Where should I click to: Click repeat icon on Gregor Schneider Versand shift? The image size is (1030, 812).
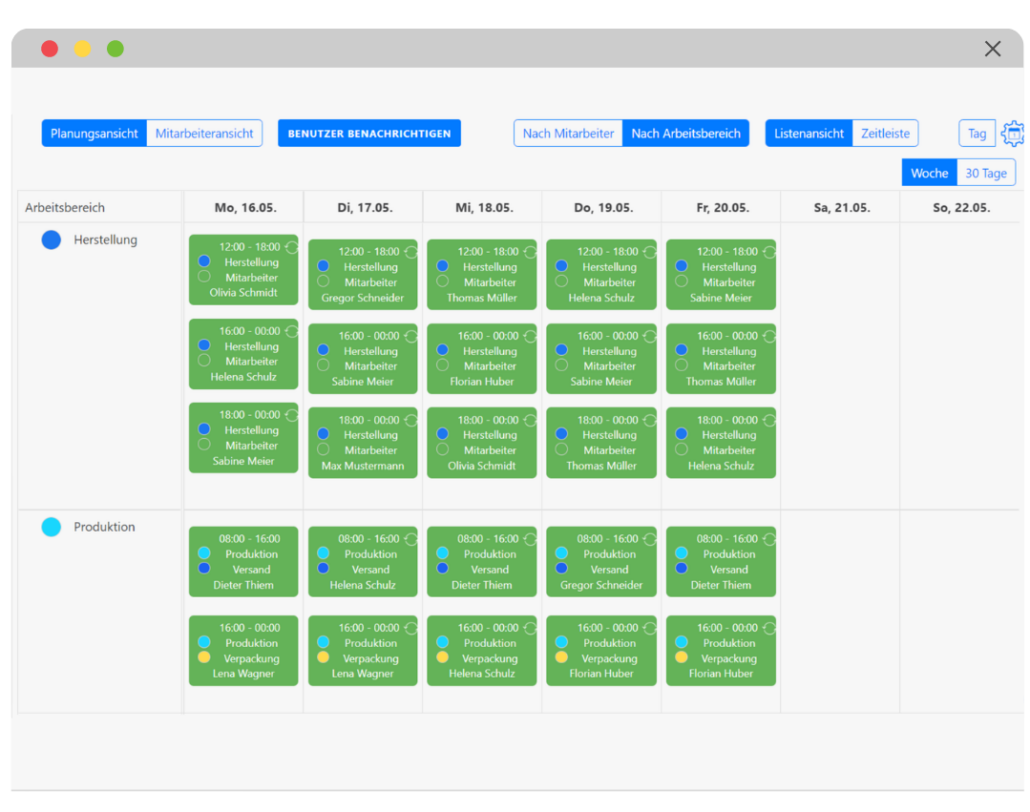[x=650, y=539]
